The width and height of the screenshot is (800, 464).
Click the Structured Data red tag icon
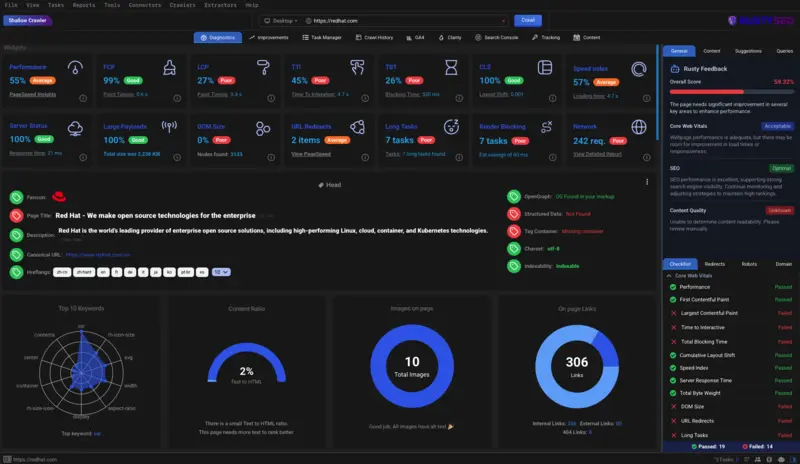pyautogui.click(x=514, y=214)
